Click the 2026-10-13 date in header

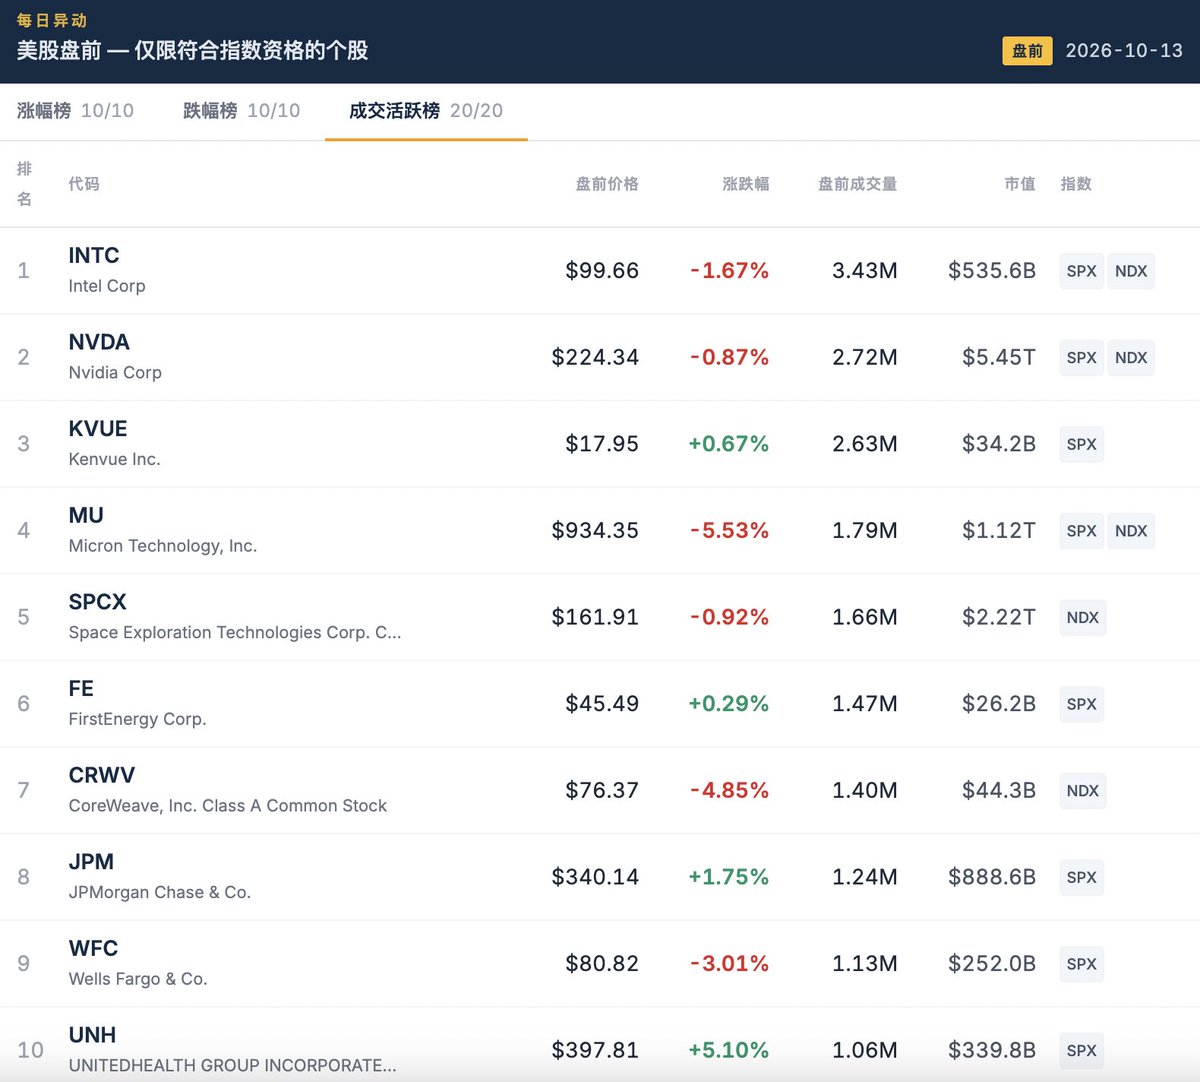click(1124, 51)
